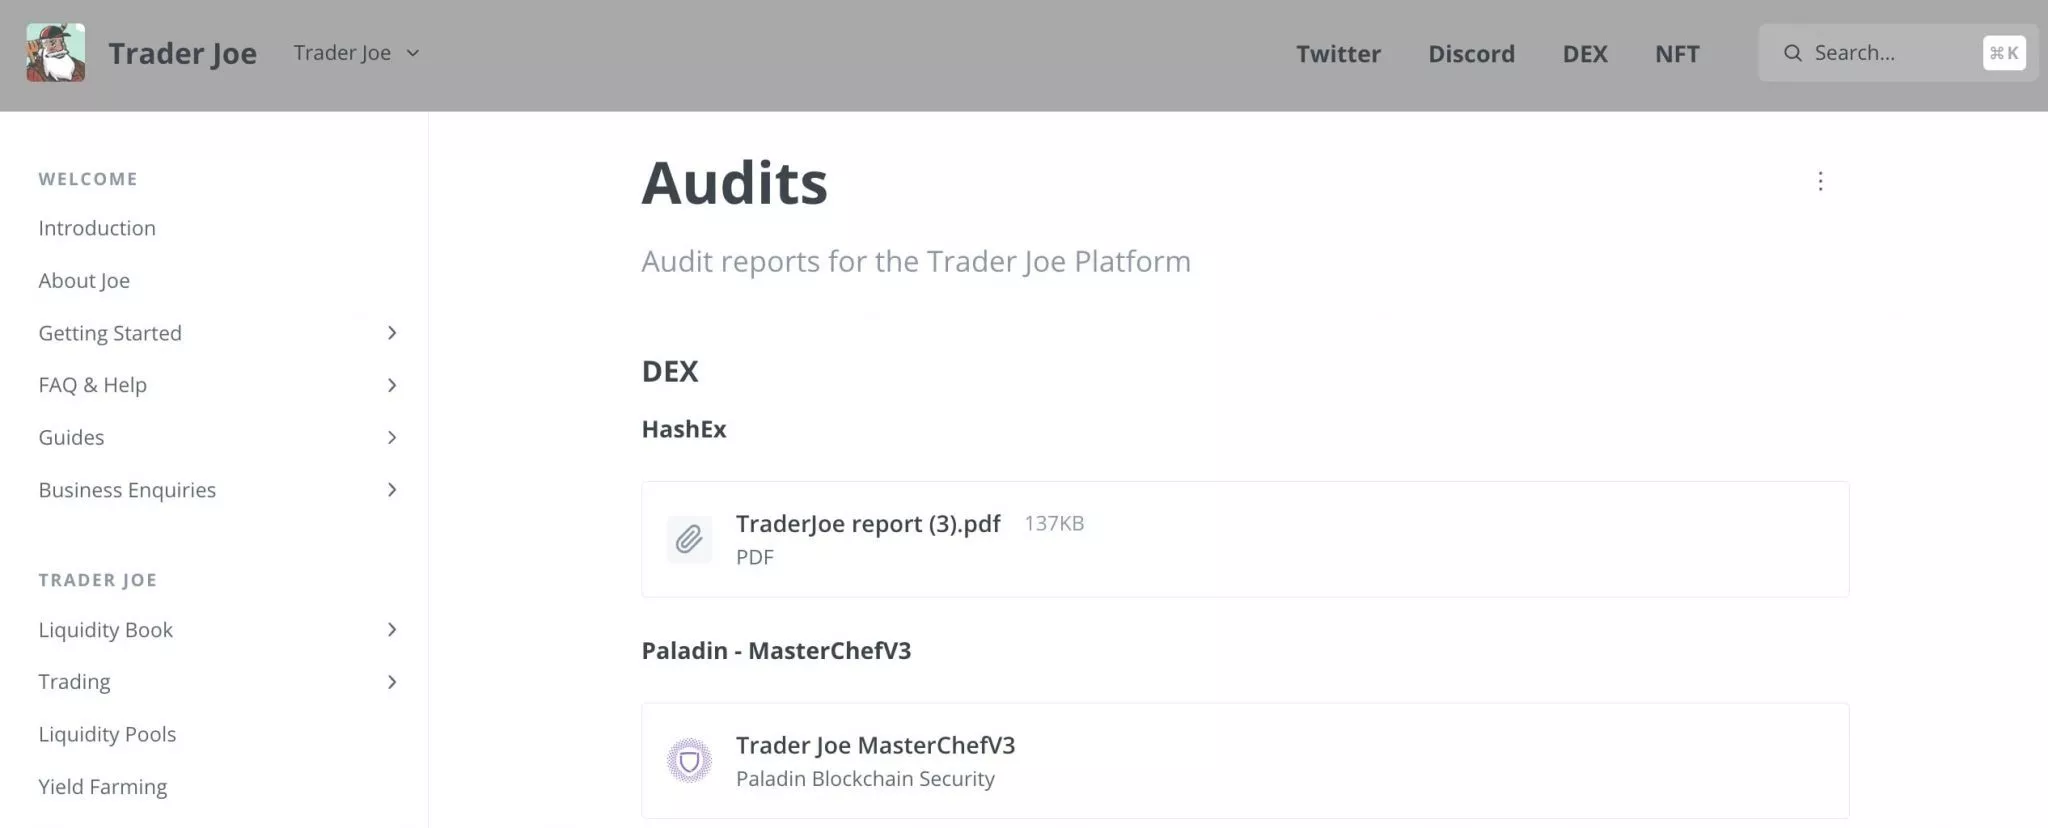
Task: Click the ⌘K shortcut badge
Action: pyautogui.click(x=2004, y=53)
